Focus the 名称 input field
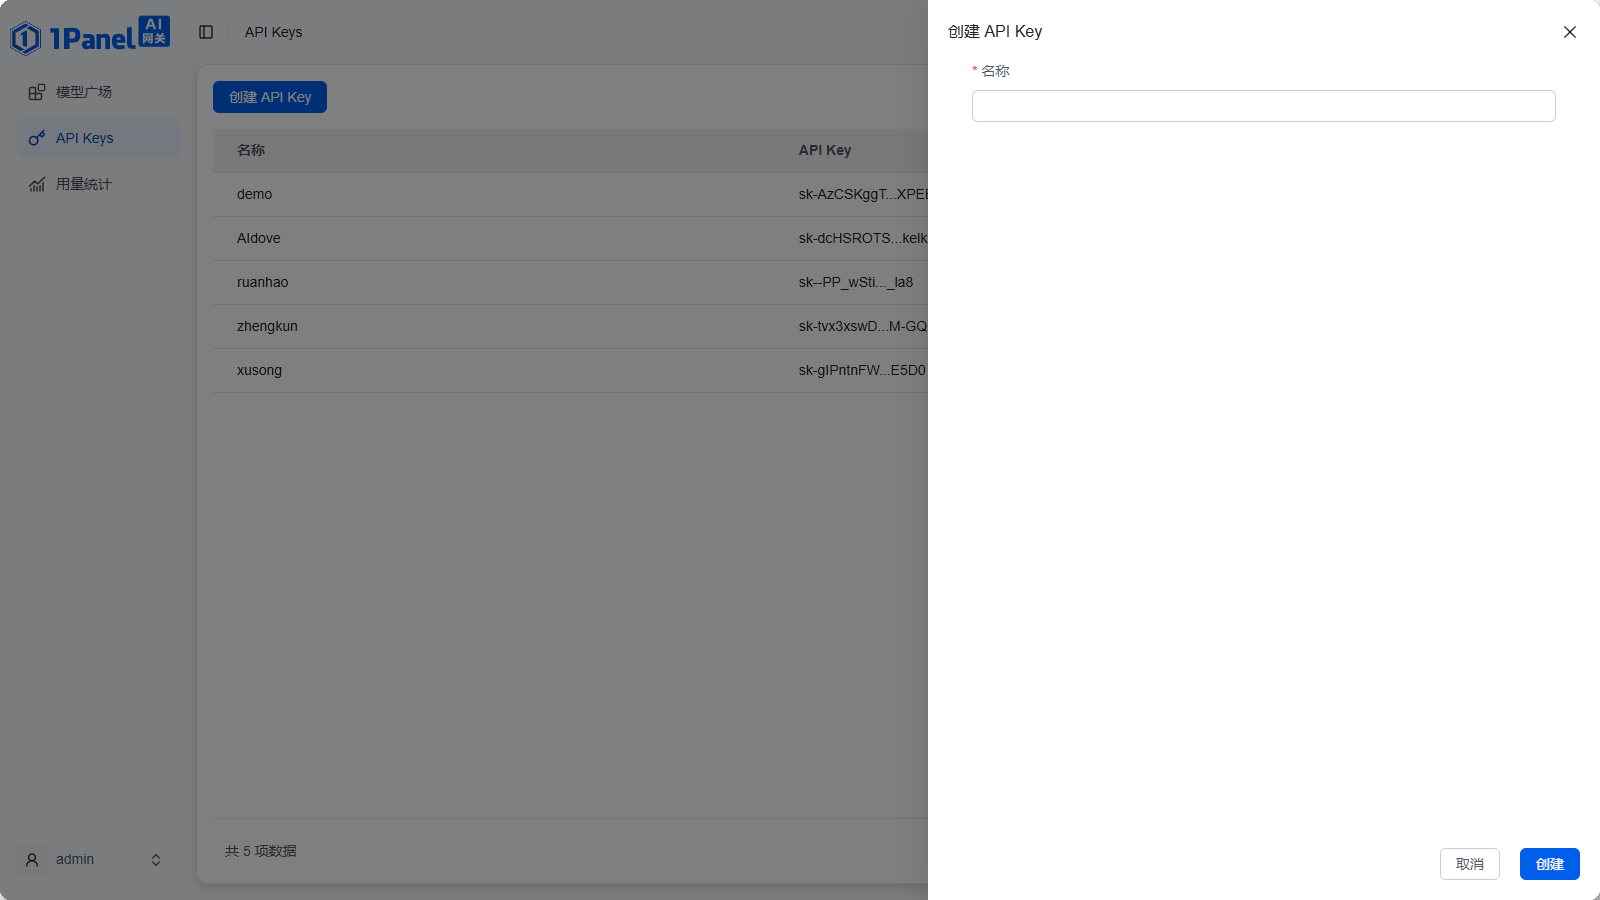1600x900 pixels. pyautogui.click(x=1263, y=106)
